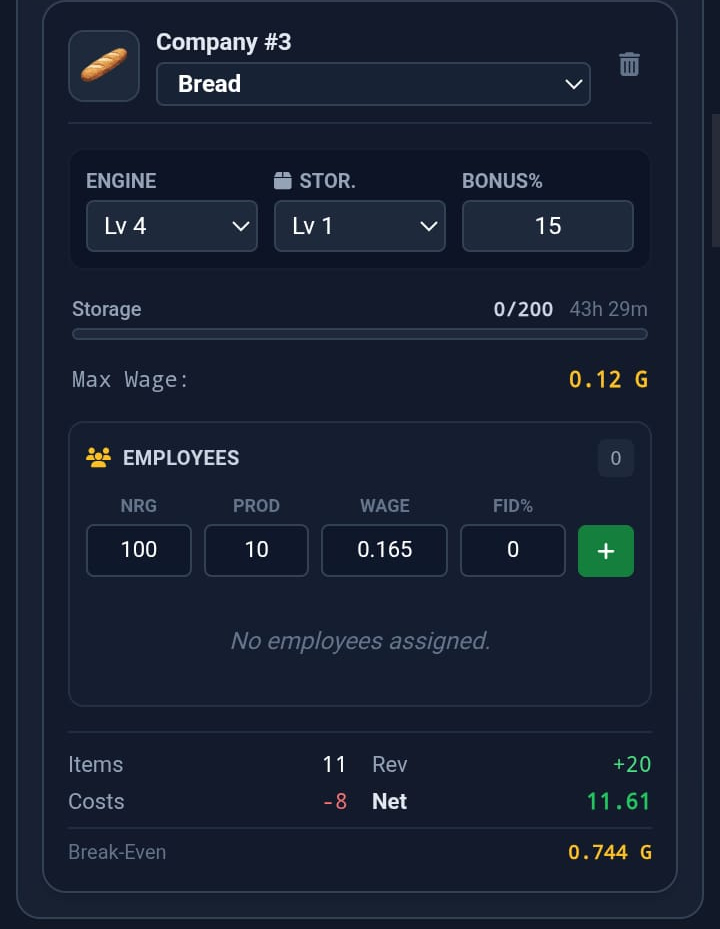
Task: Click the WAGE field showing 0.165
Action: click(384, 550)
